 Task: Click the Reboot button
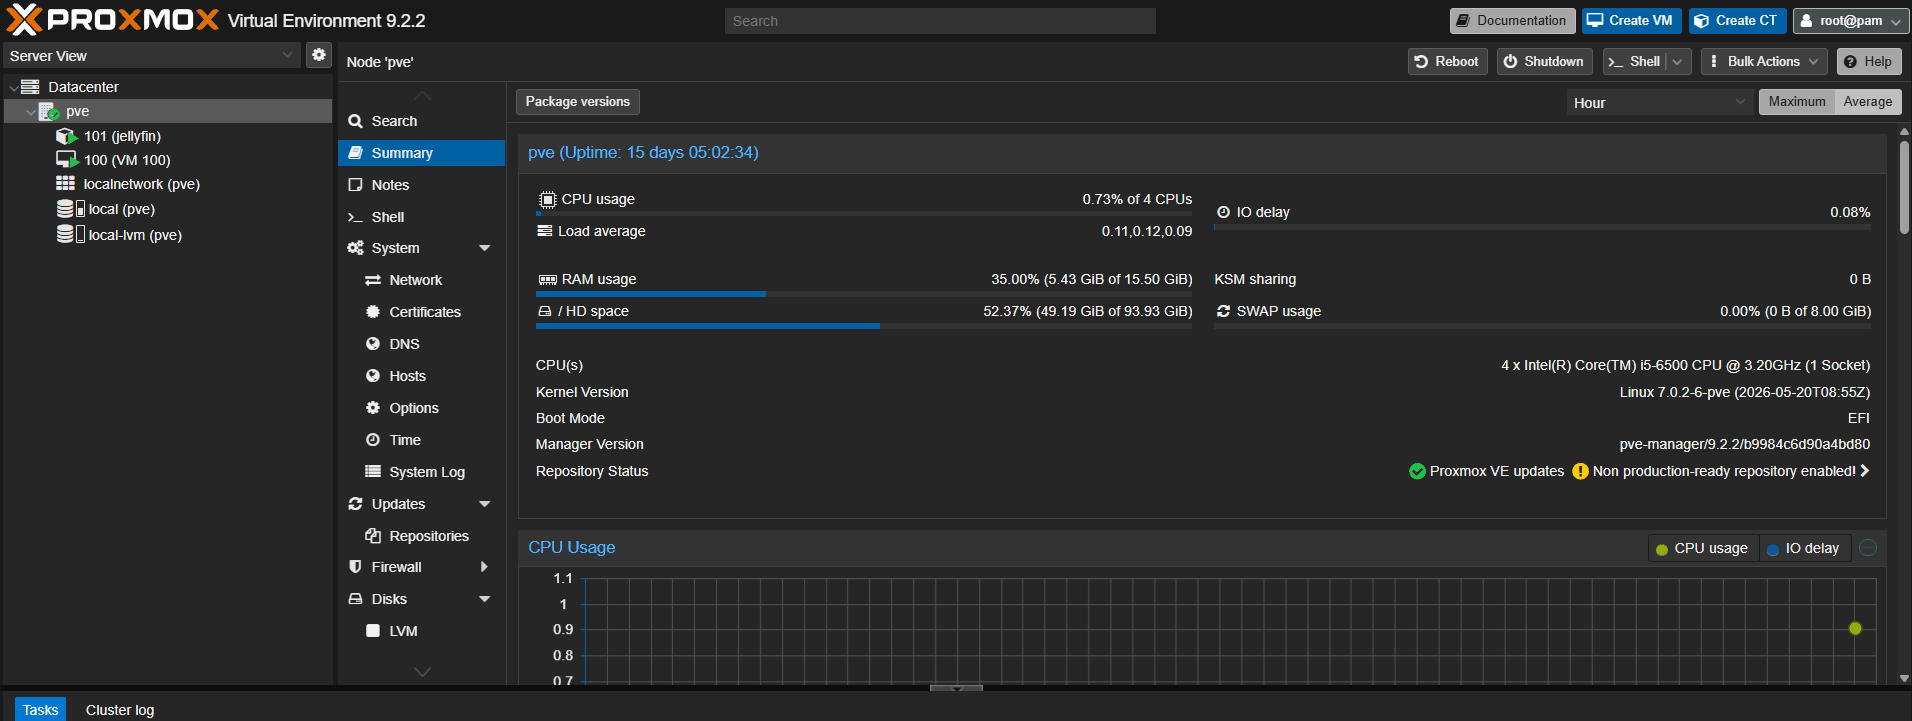[x=1447, y=62]
